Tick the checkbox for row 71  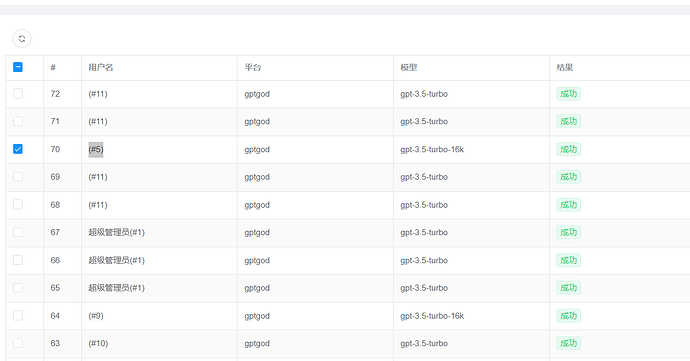click(x=18, y=121)
